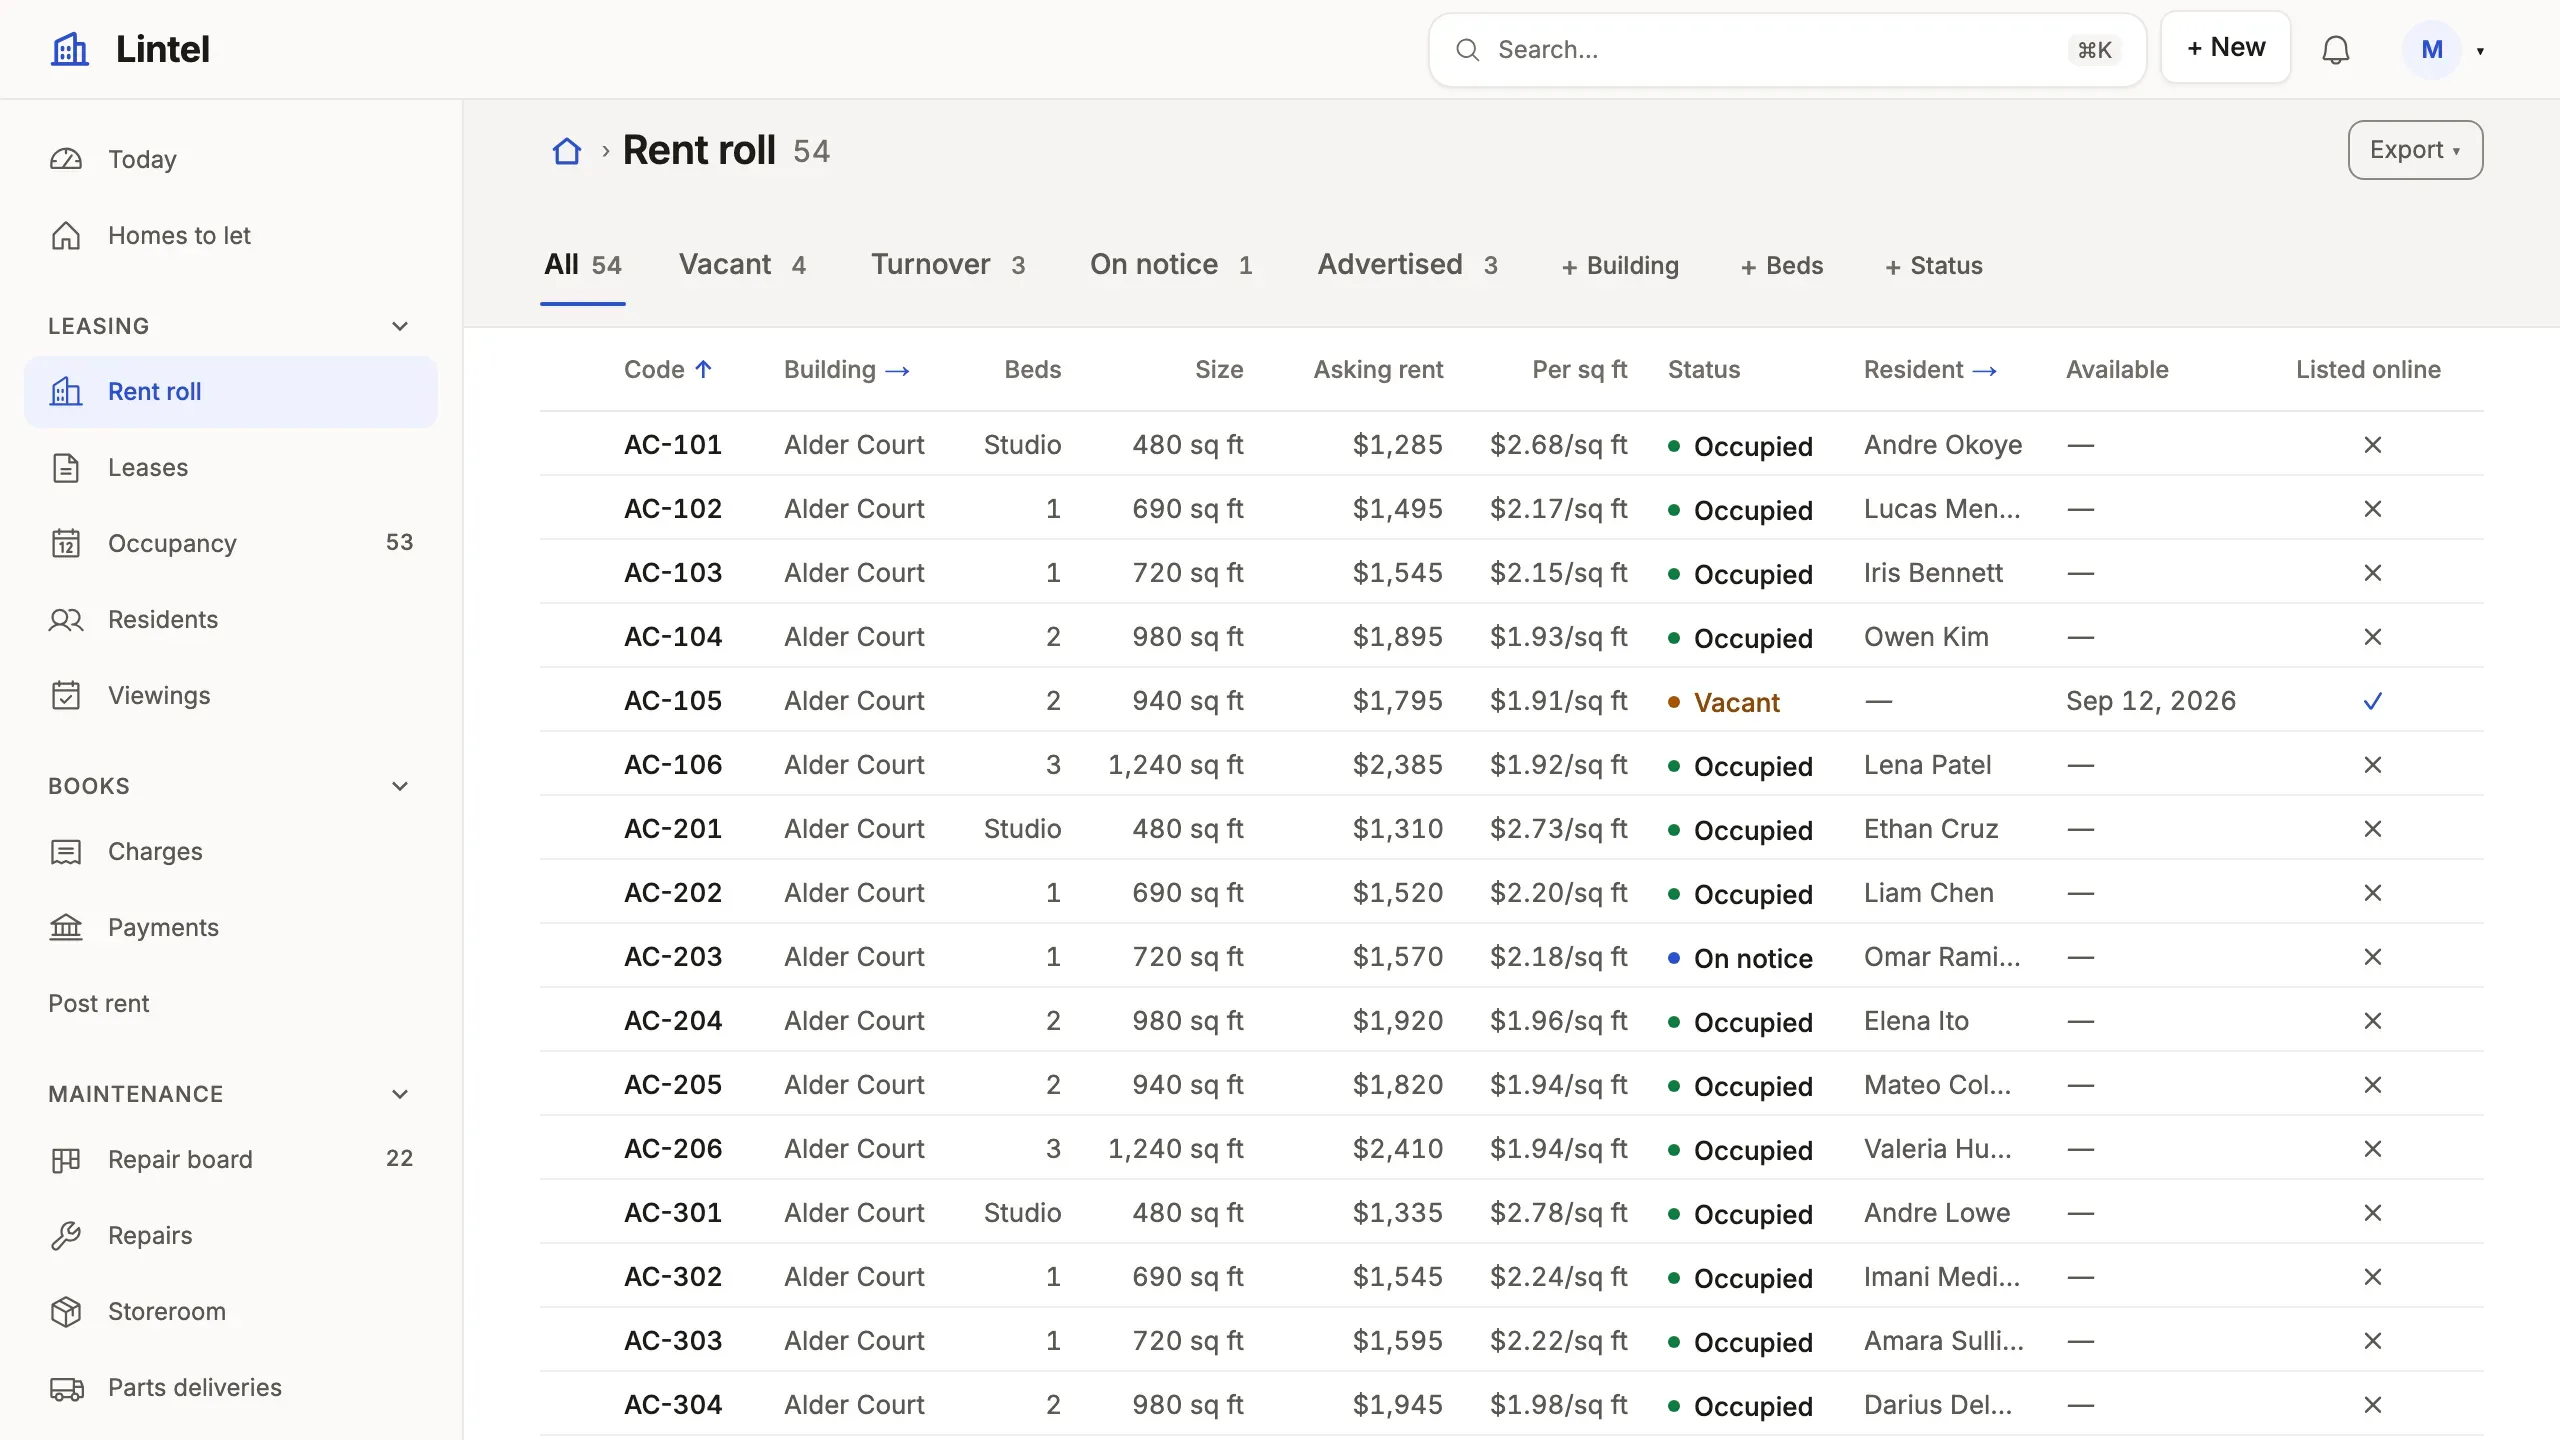
Task: Click the Occupancy count 53 badge
Action: [x=399, y=542]
